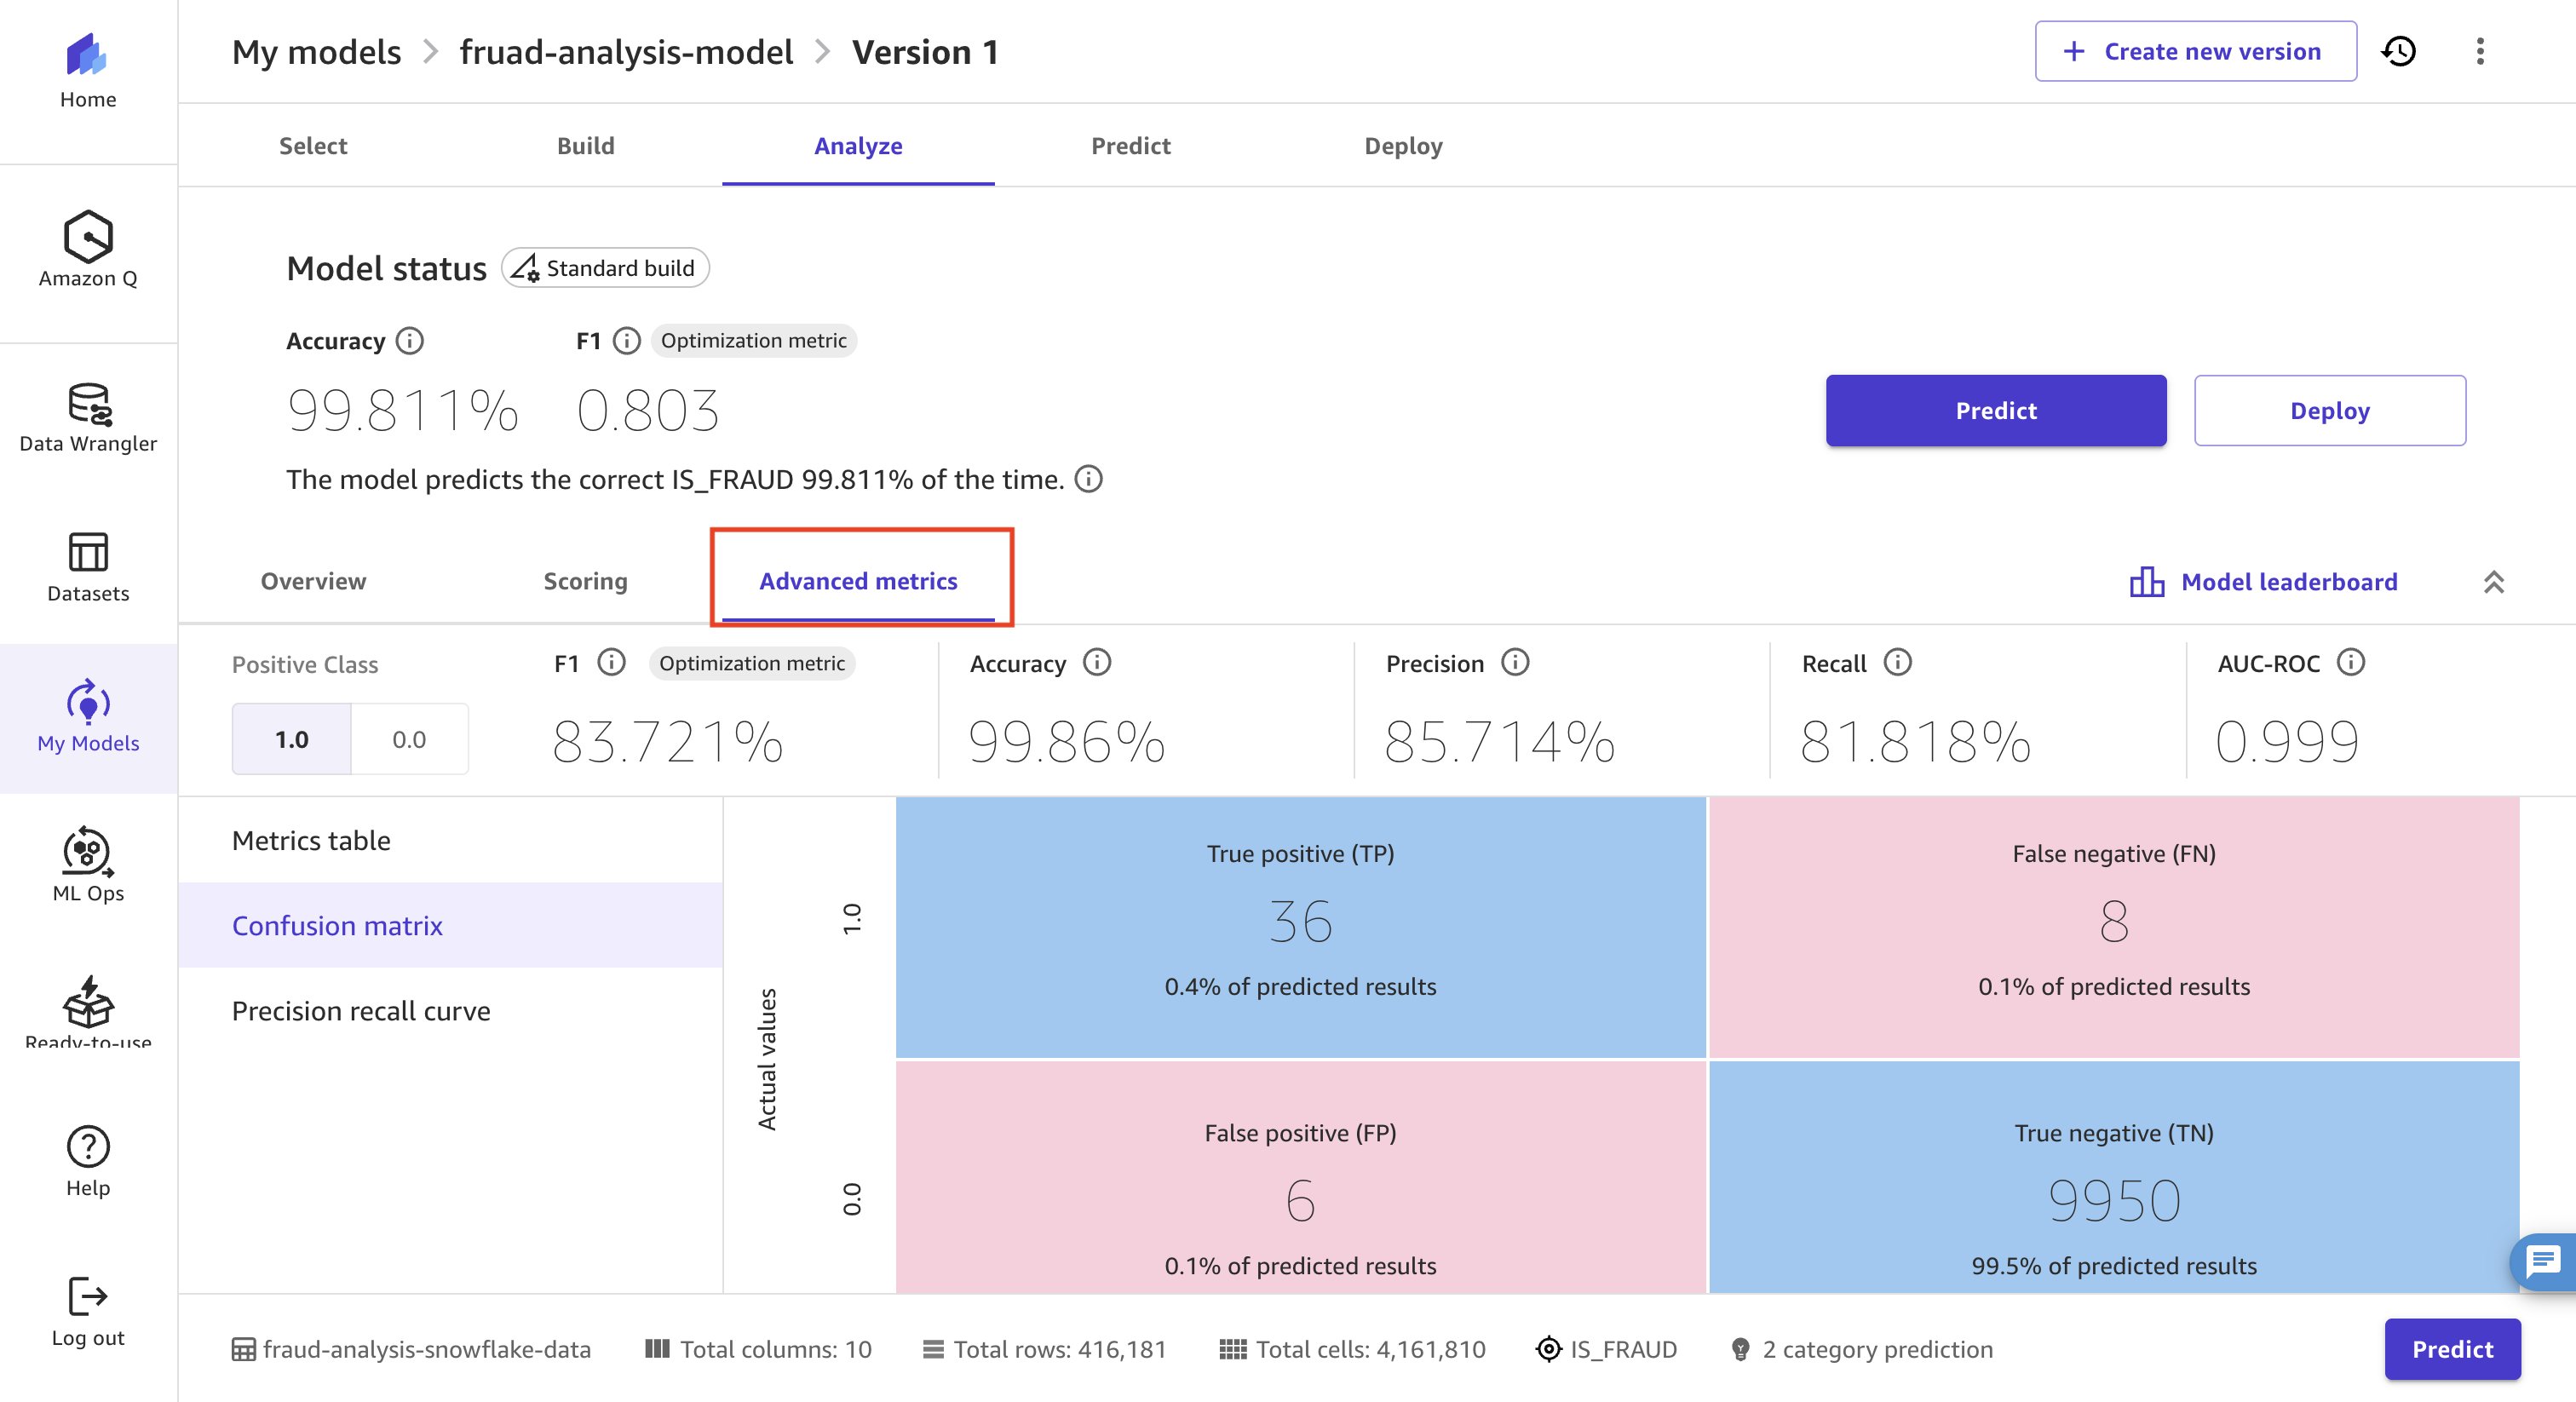The image size is (2576, 1402).
Task: Select Metrics table view
Action: click(x=451, y=840)
